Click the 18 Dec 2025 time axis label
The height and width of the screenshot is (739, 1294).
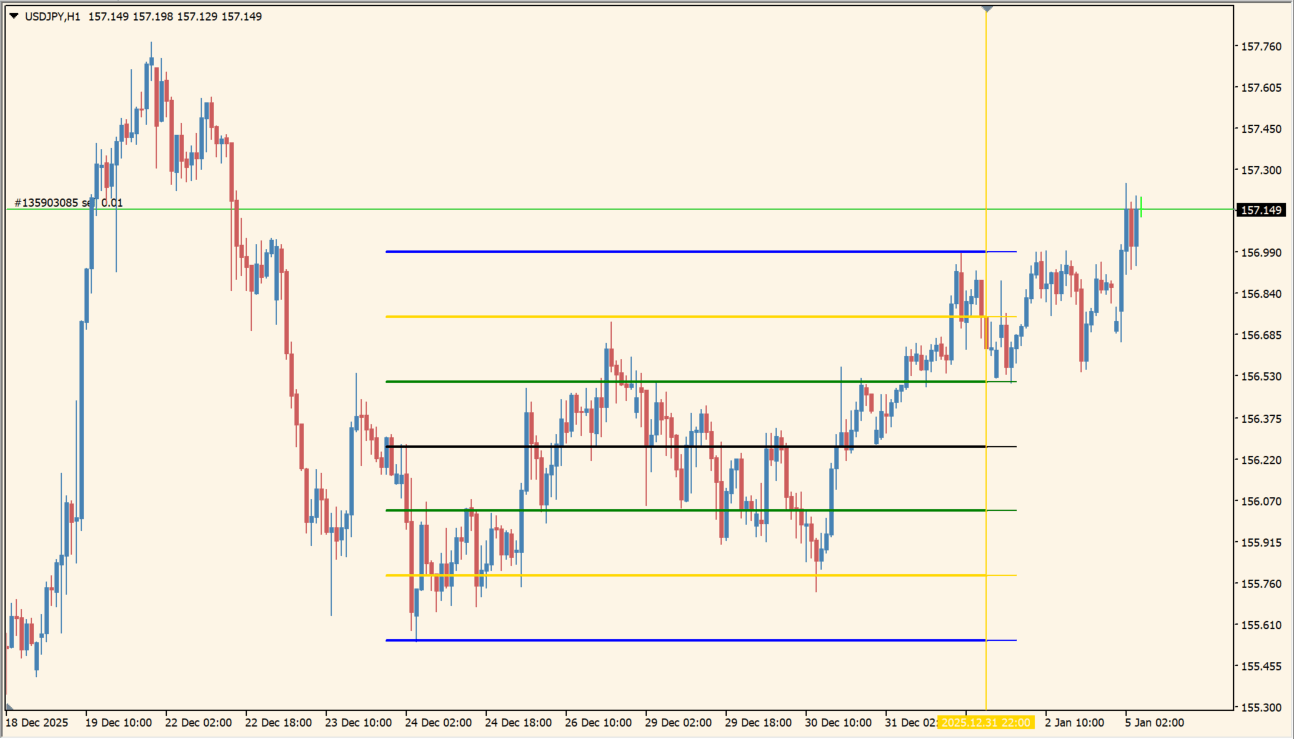click(37, 721)
